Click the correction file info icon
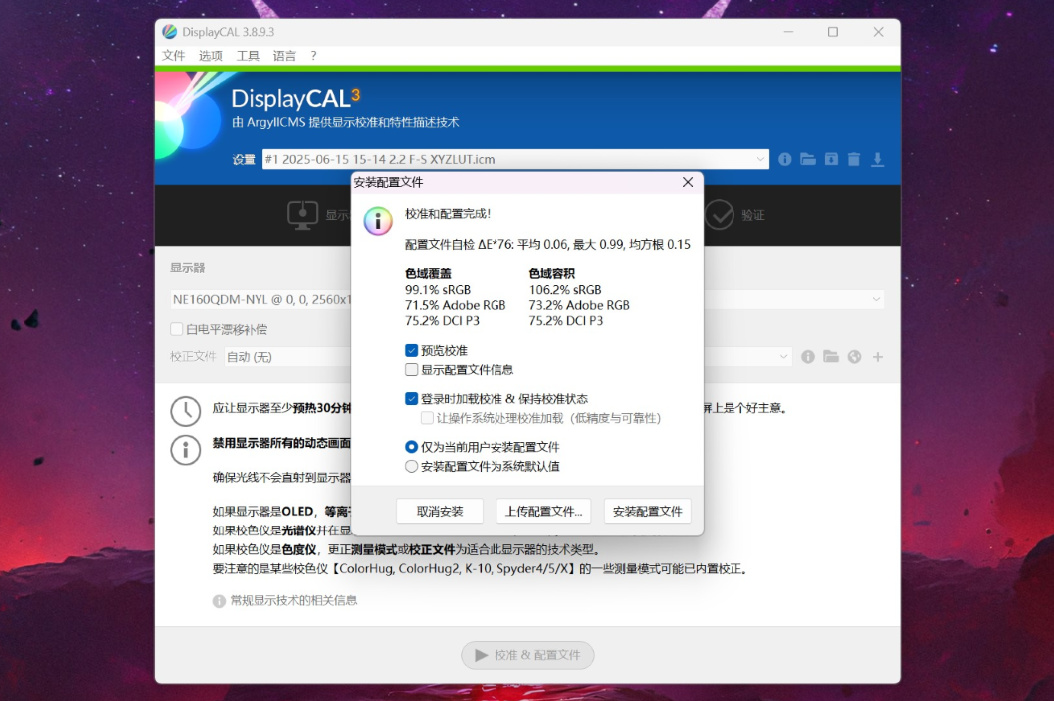 click(x=808, y=357)
